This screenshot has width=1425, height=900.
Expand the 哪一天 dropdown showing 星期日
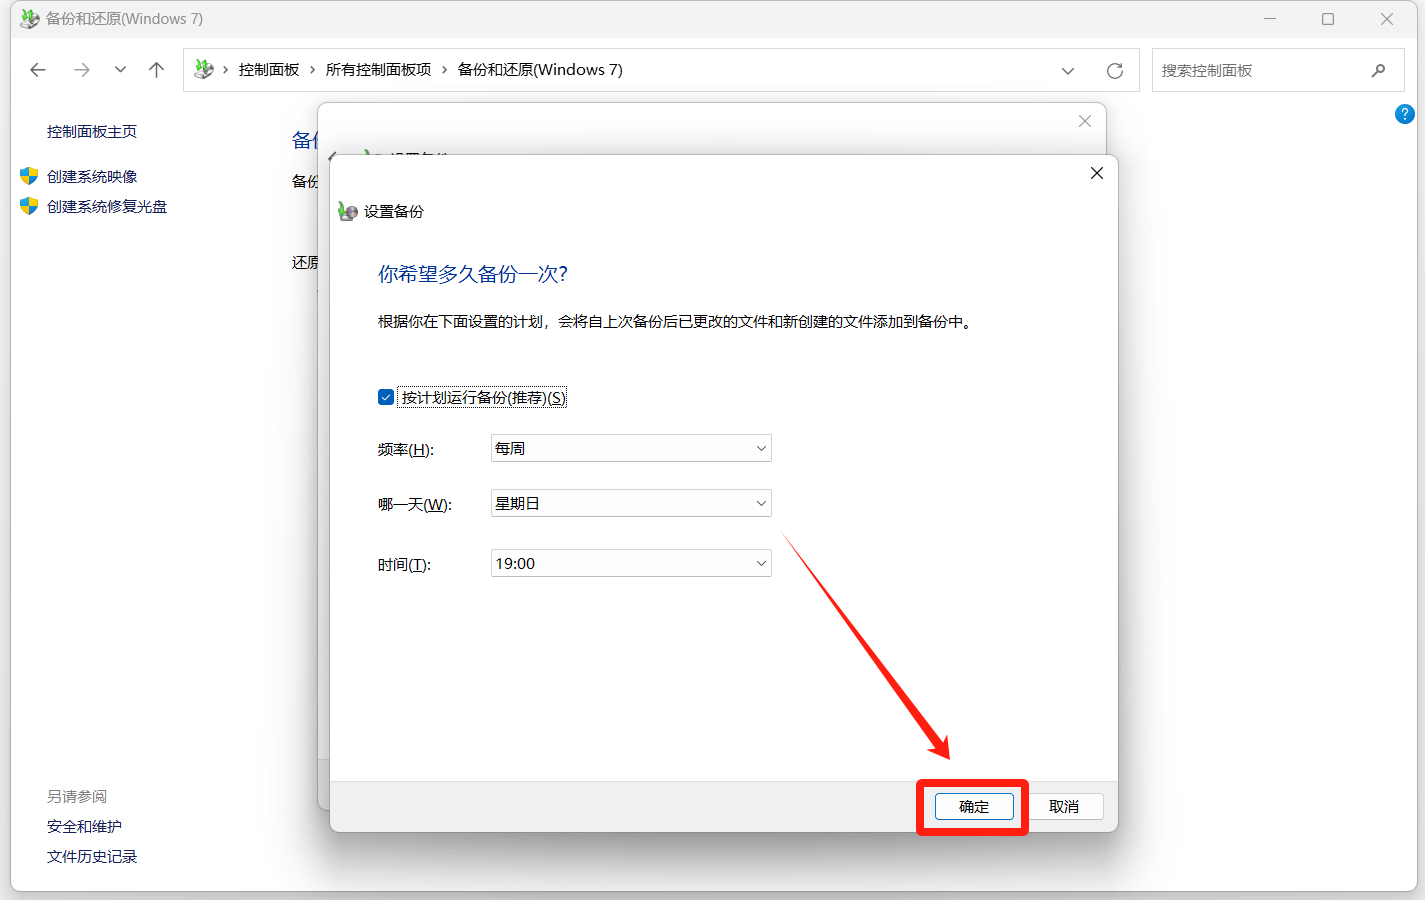631,503
